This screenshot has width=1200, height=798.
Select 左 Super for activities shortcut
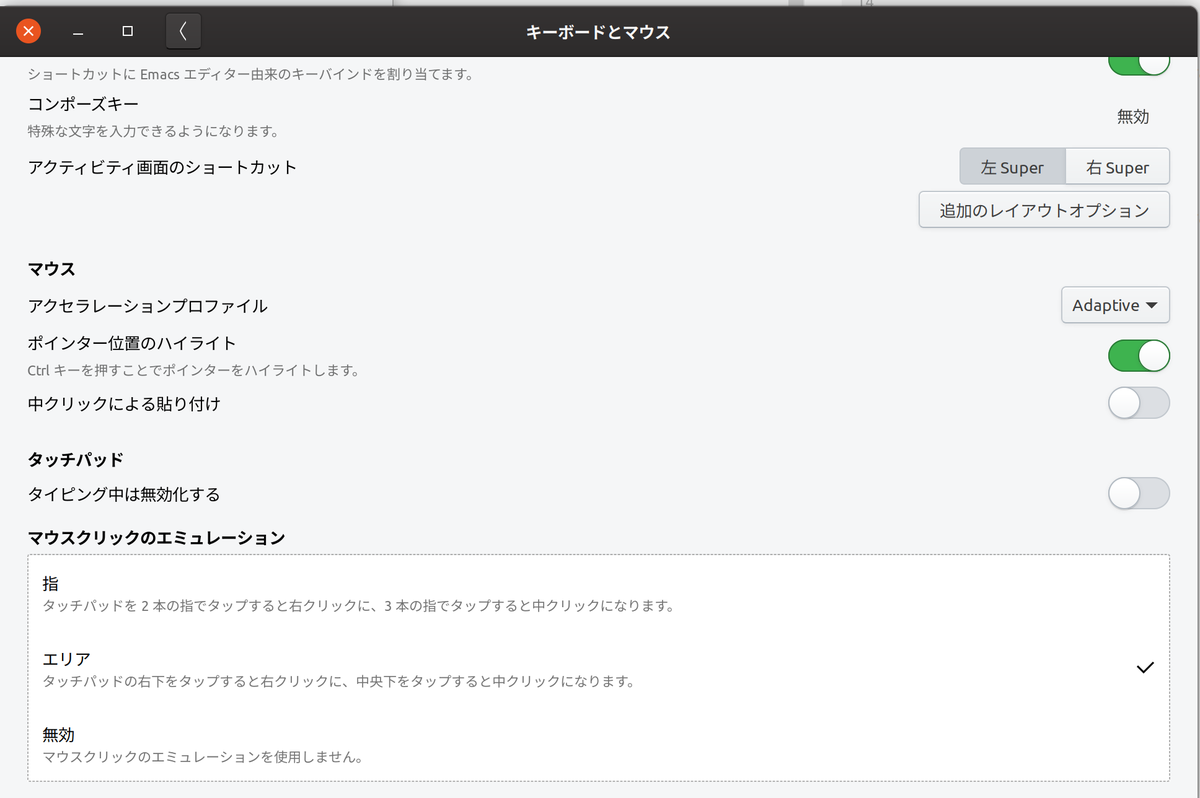tap(1012, 167)
